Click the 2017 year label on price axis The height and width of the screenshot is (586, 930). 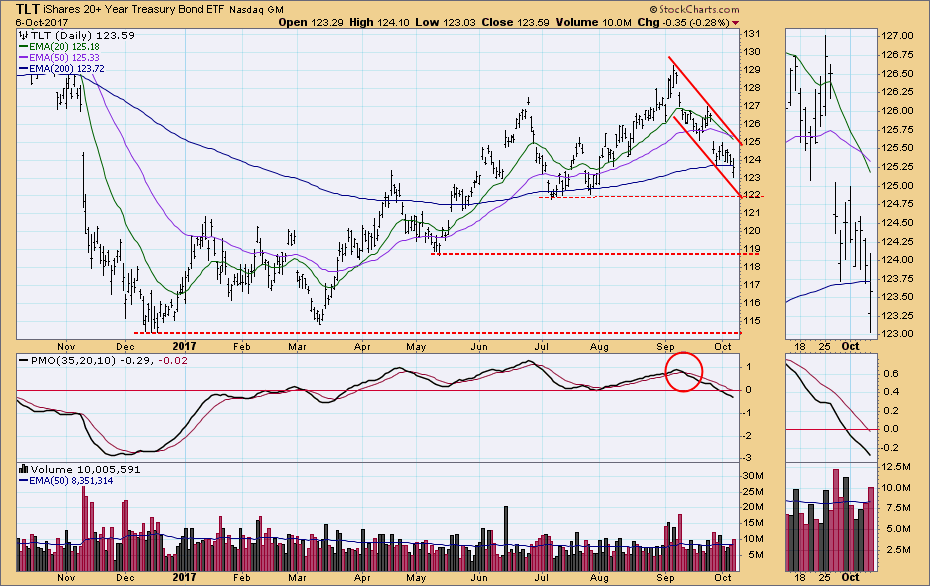(184, 346)
